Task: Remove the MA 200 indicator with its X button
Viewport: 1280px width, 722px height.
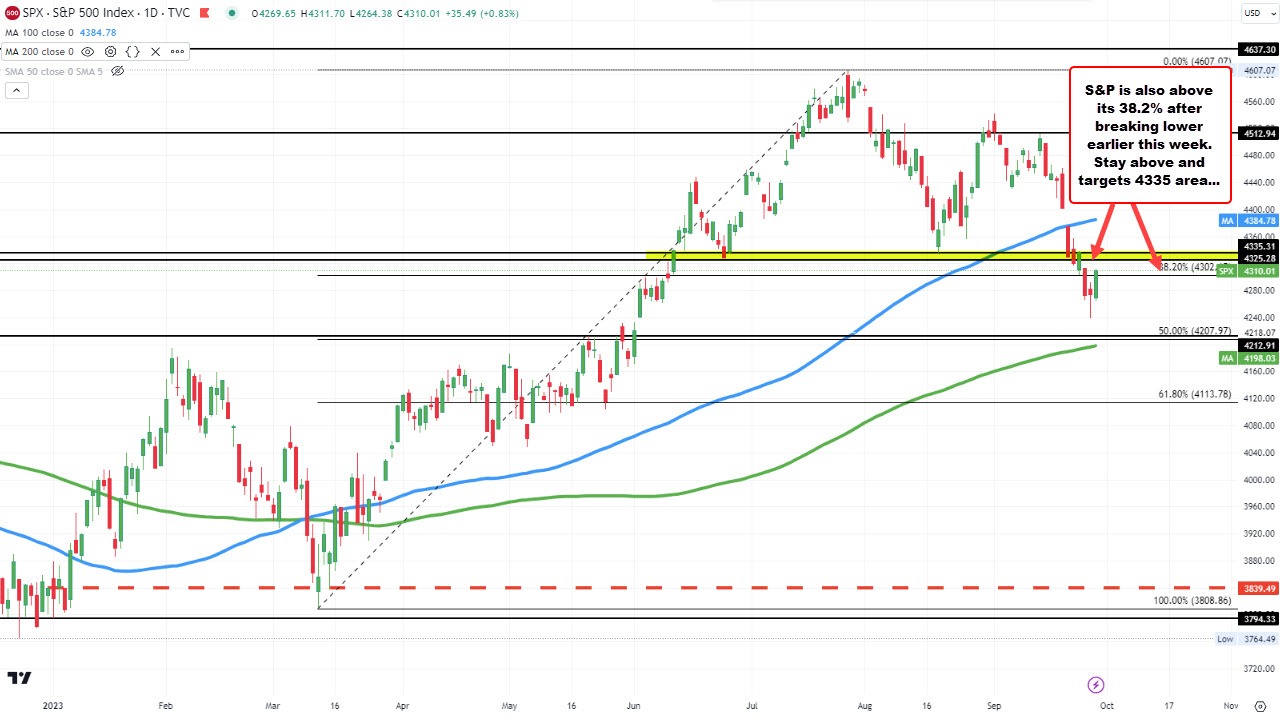Action: point(155,51)
